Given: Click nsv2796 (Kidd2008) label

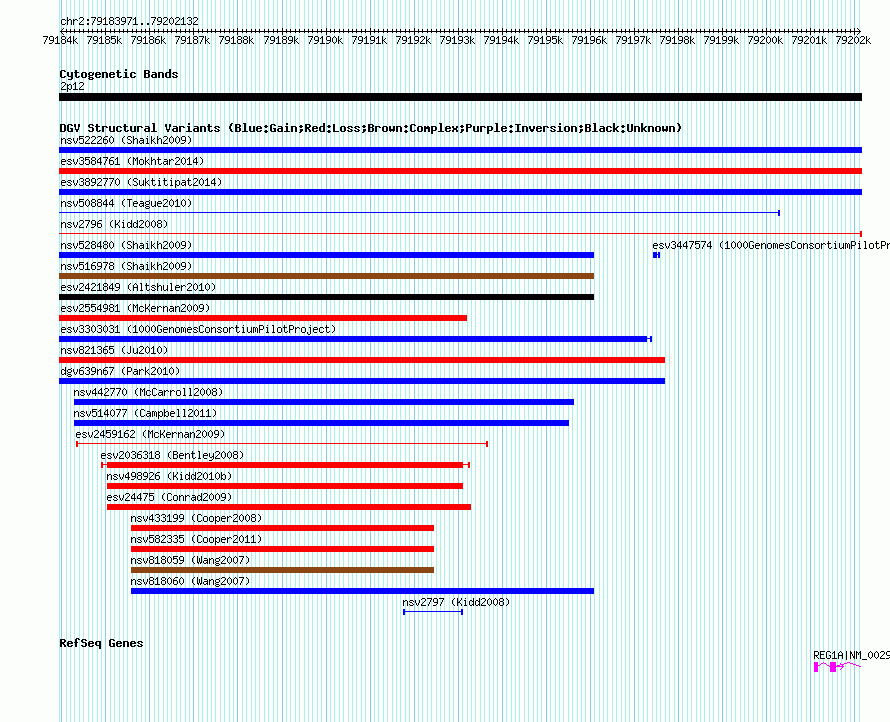Looking at the screenshot, I should (114, 224).
